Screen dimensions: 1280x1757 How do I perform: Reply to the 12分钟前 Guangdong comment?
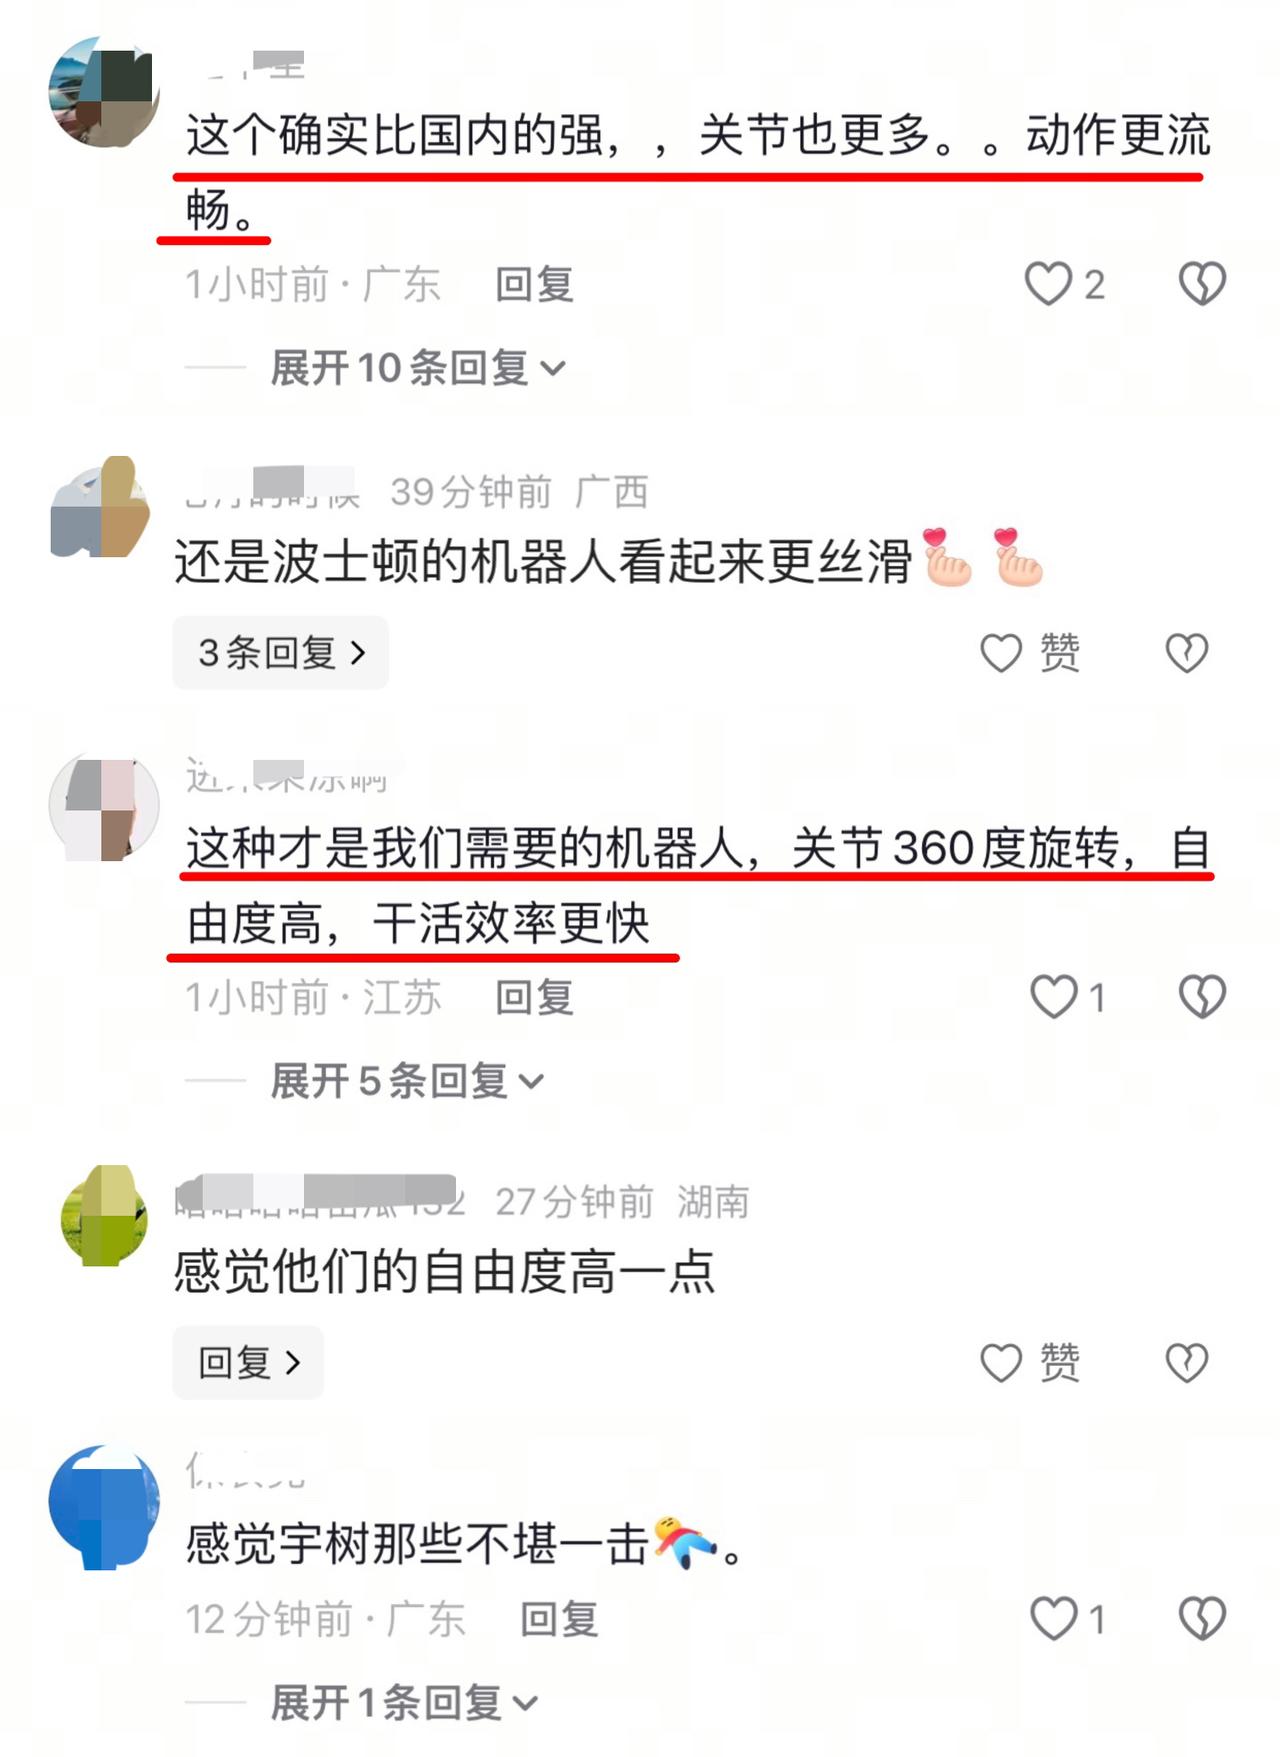click(559, 1619)
